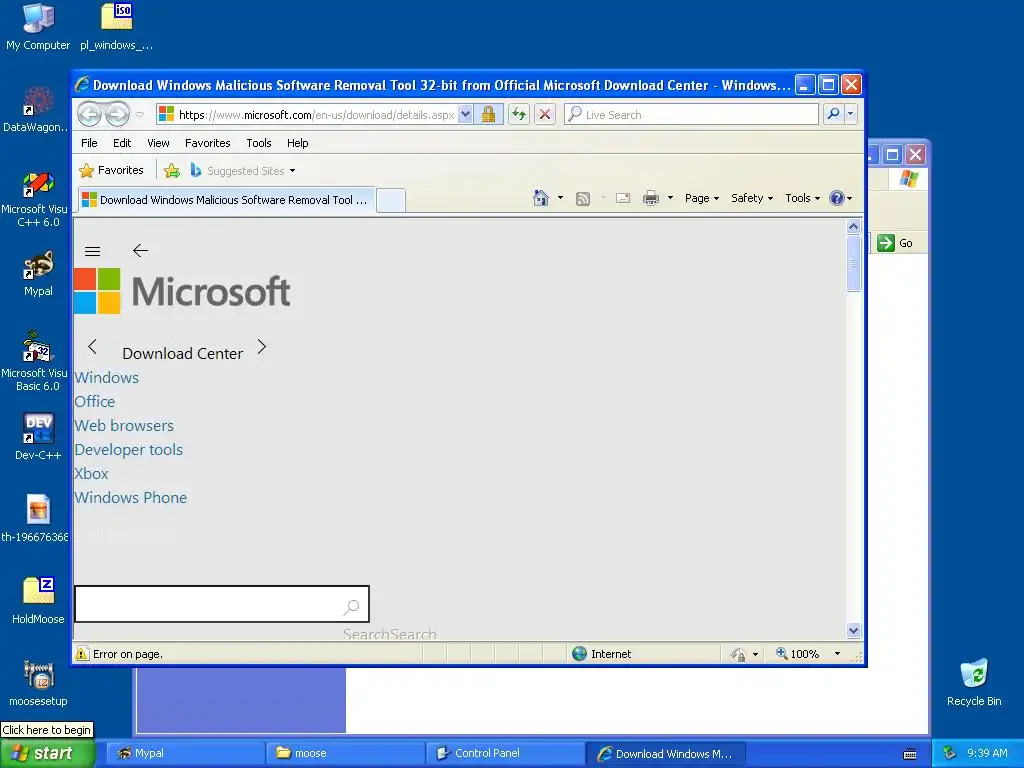1024x768 pixels.
Task: Click the Download Center heading
Action: 182,353
